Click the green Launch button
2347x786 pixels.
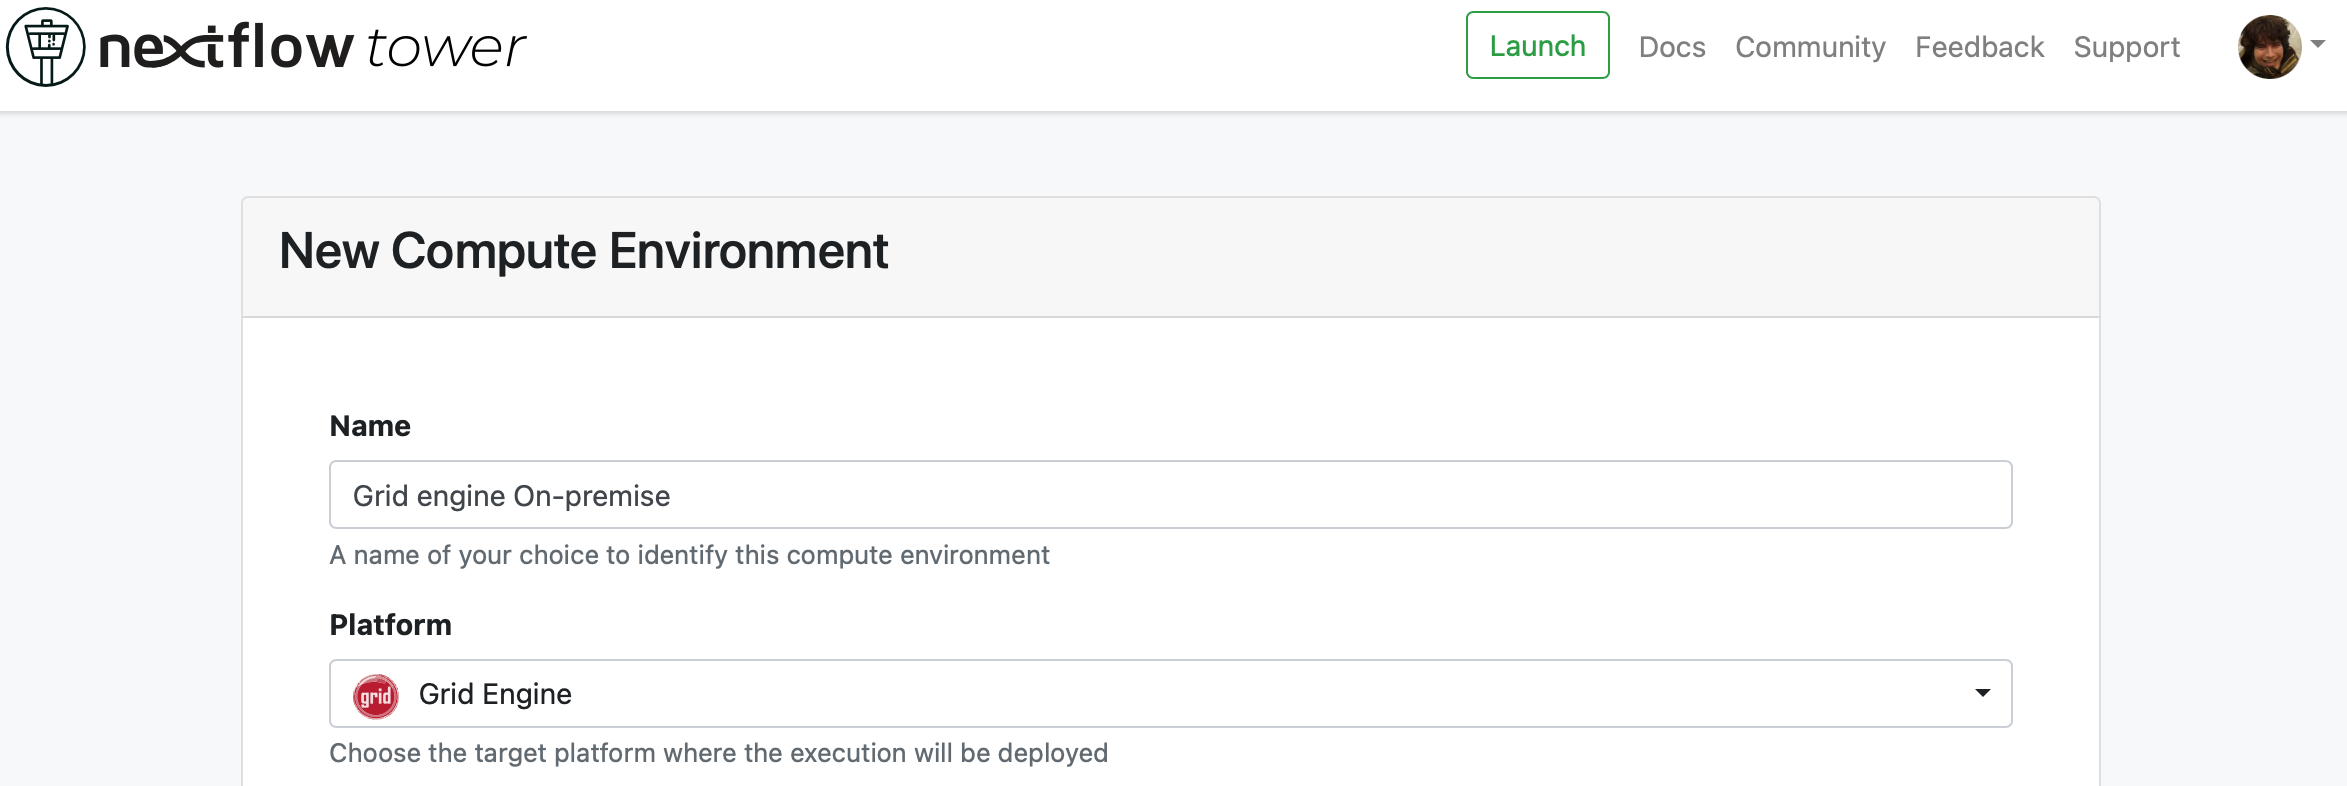[1537, 45]
